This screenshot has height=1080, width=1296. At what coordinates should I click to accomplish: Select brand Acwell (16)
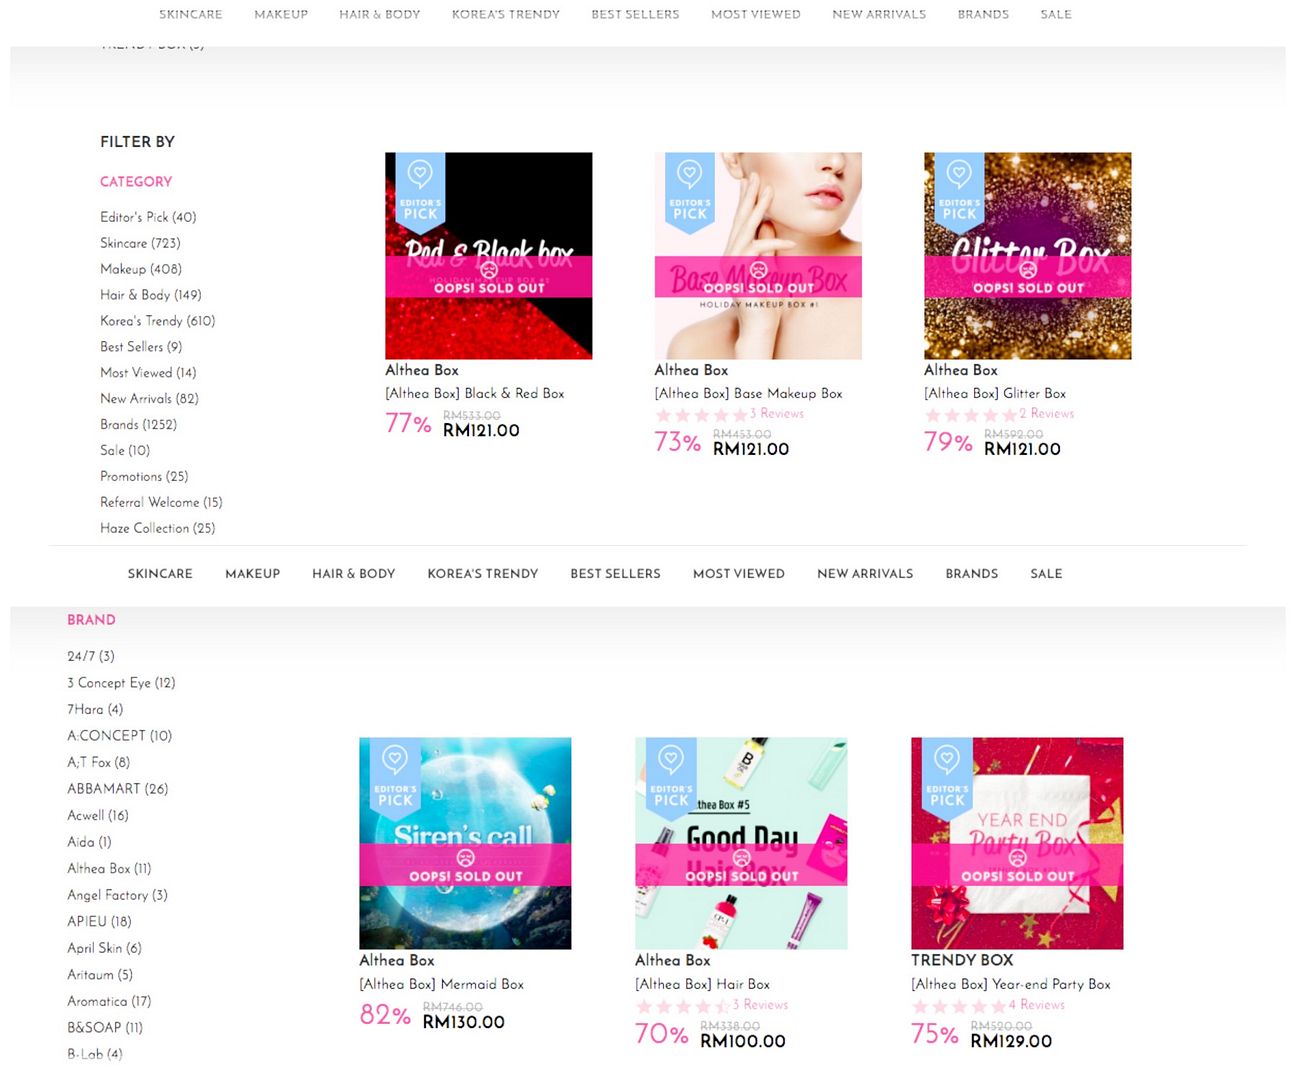pyautogui.click(x=98, y=815)
